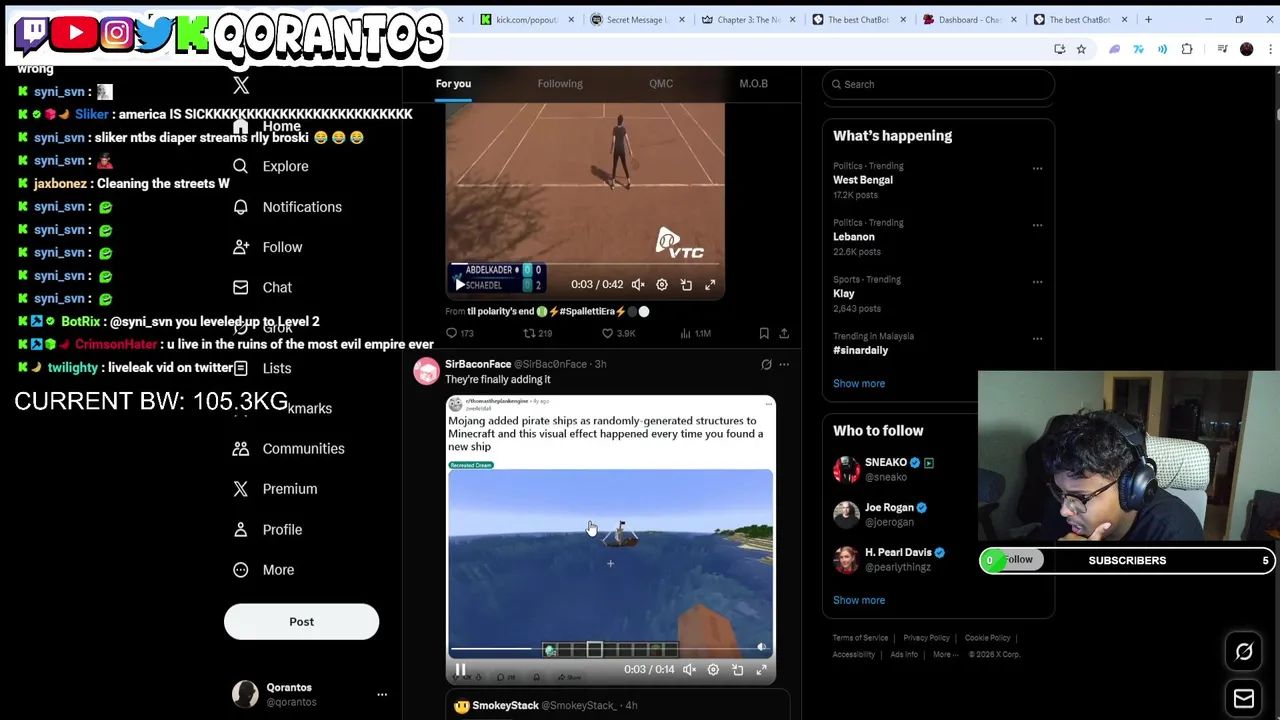Open Joe Rogan suggested profile
This screenshot has height=720, width=1280.
point(889,508)
